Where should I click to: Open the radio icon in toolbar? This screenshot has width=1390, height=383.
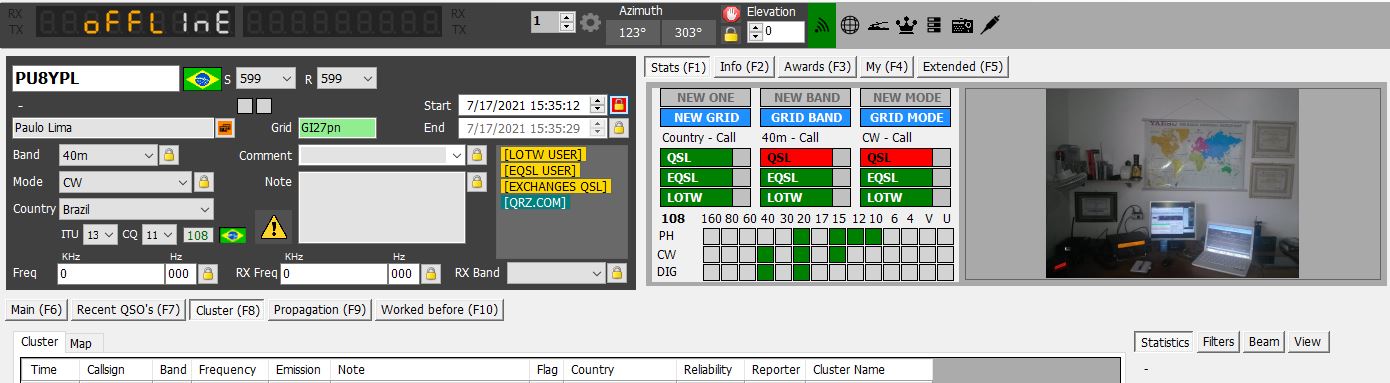point(963,26)
